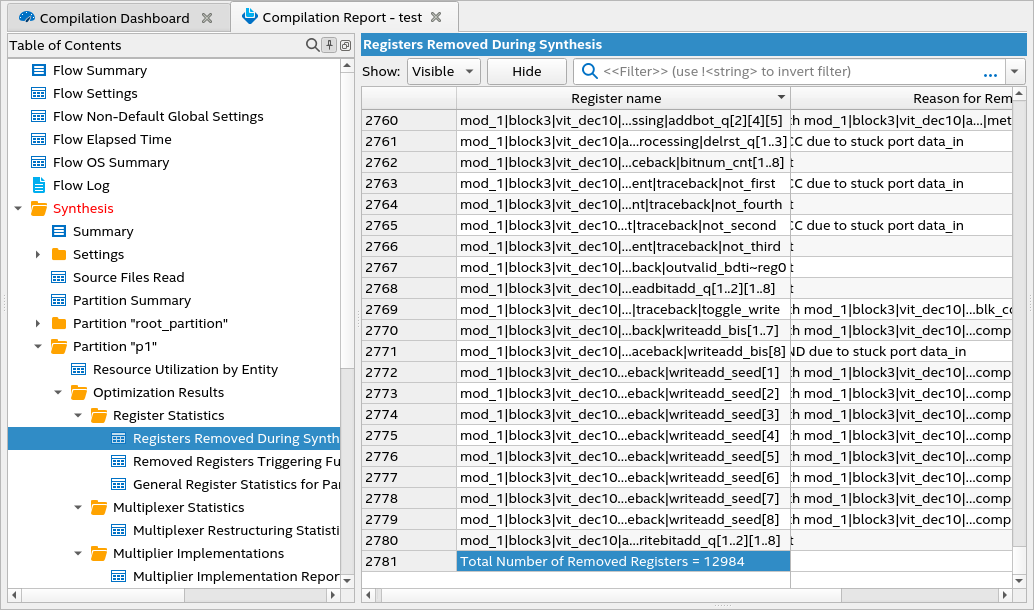
Task: Click the float panel icon in Table of Contents
Action: (345, 45)
